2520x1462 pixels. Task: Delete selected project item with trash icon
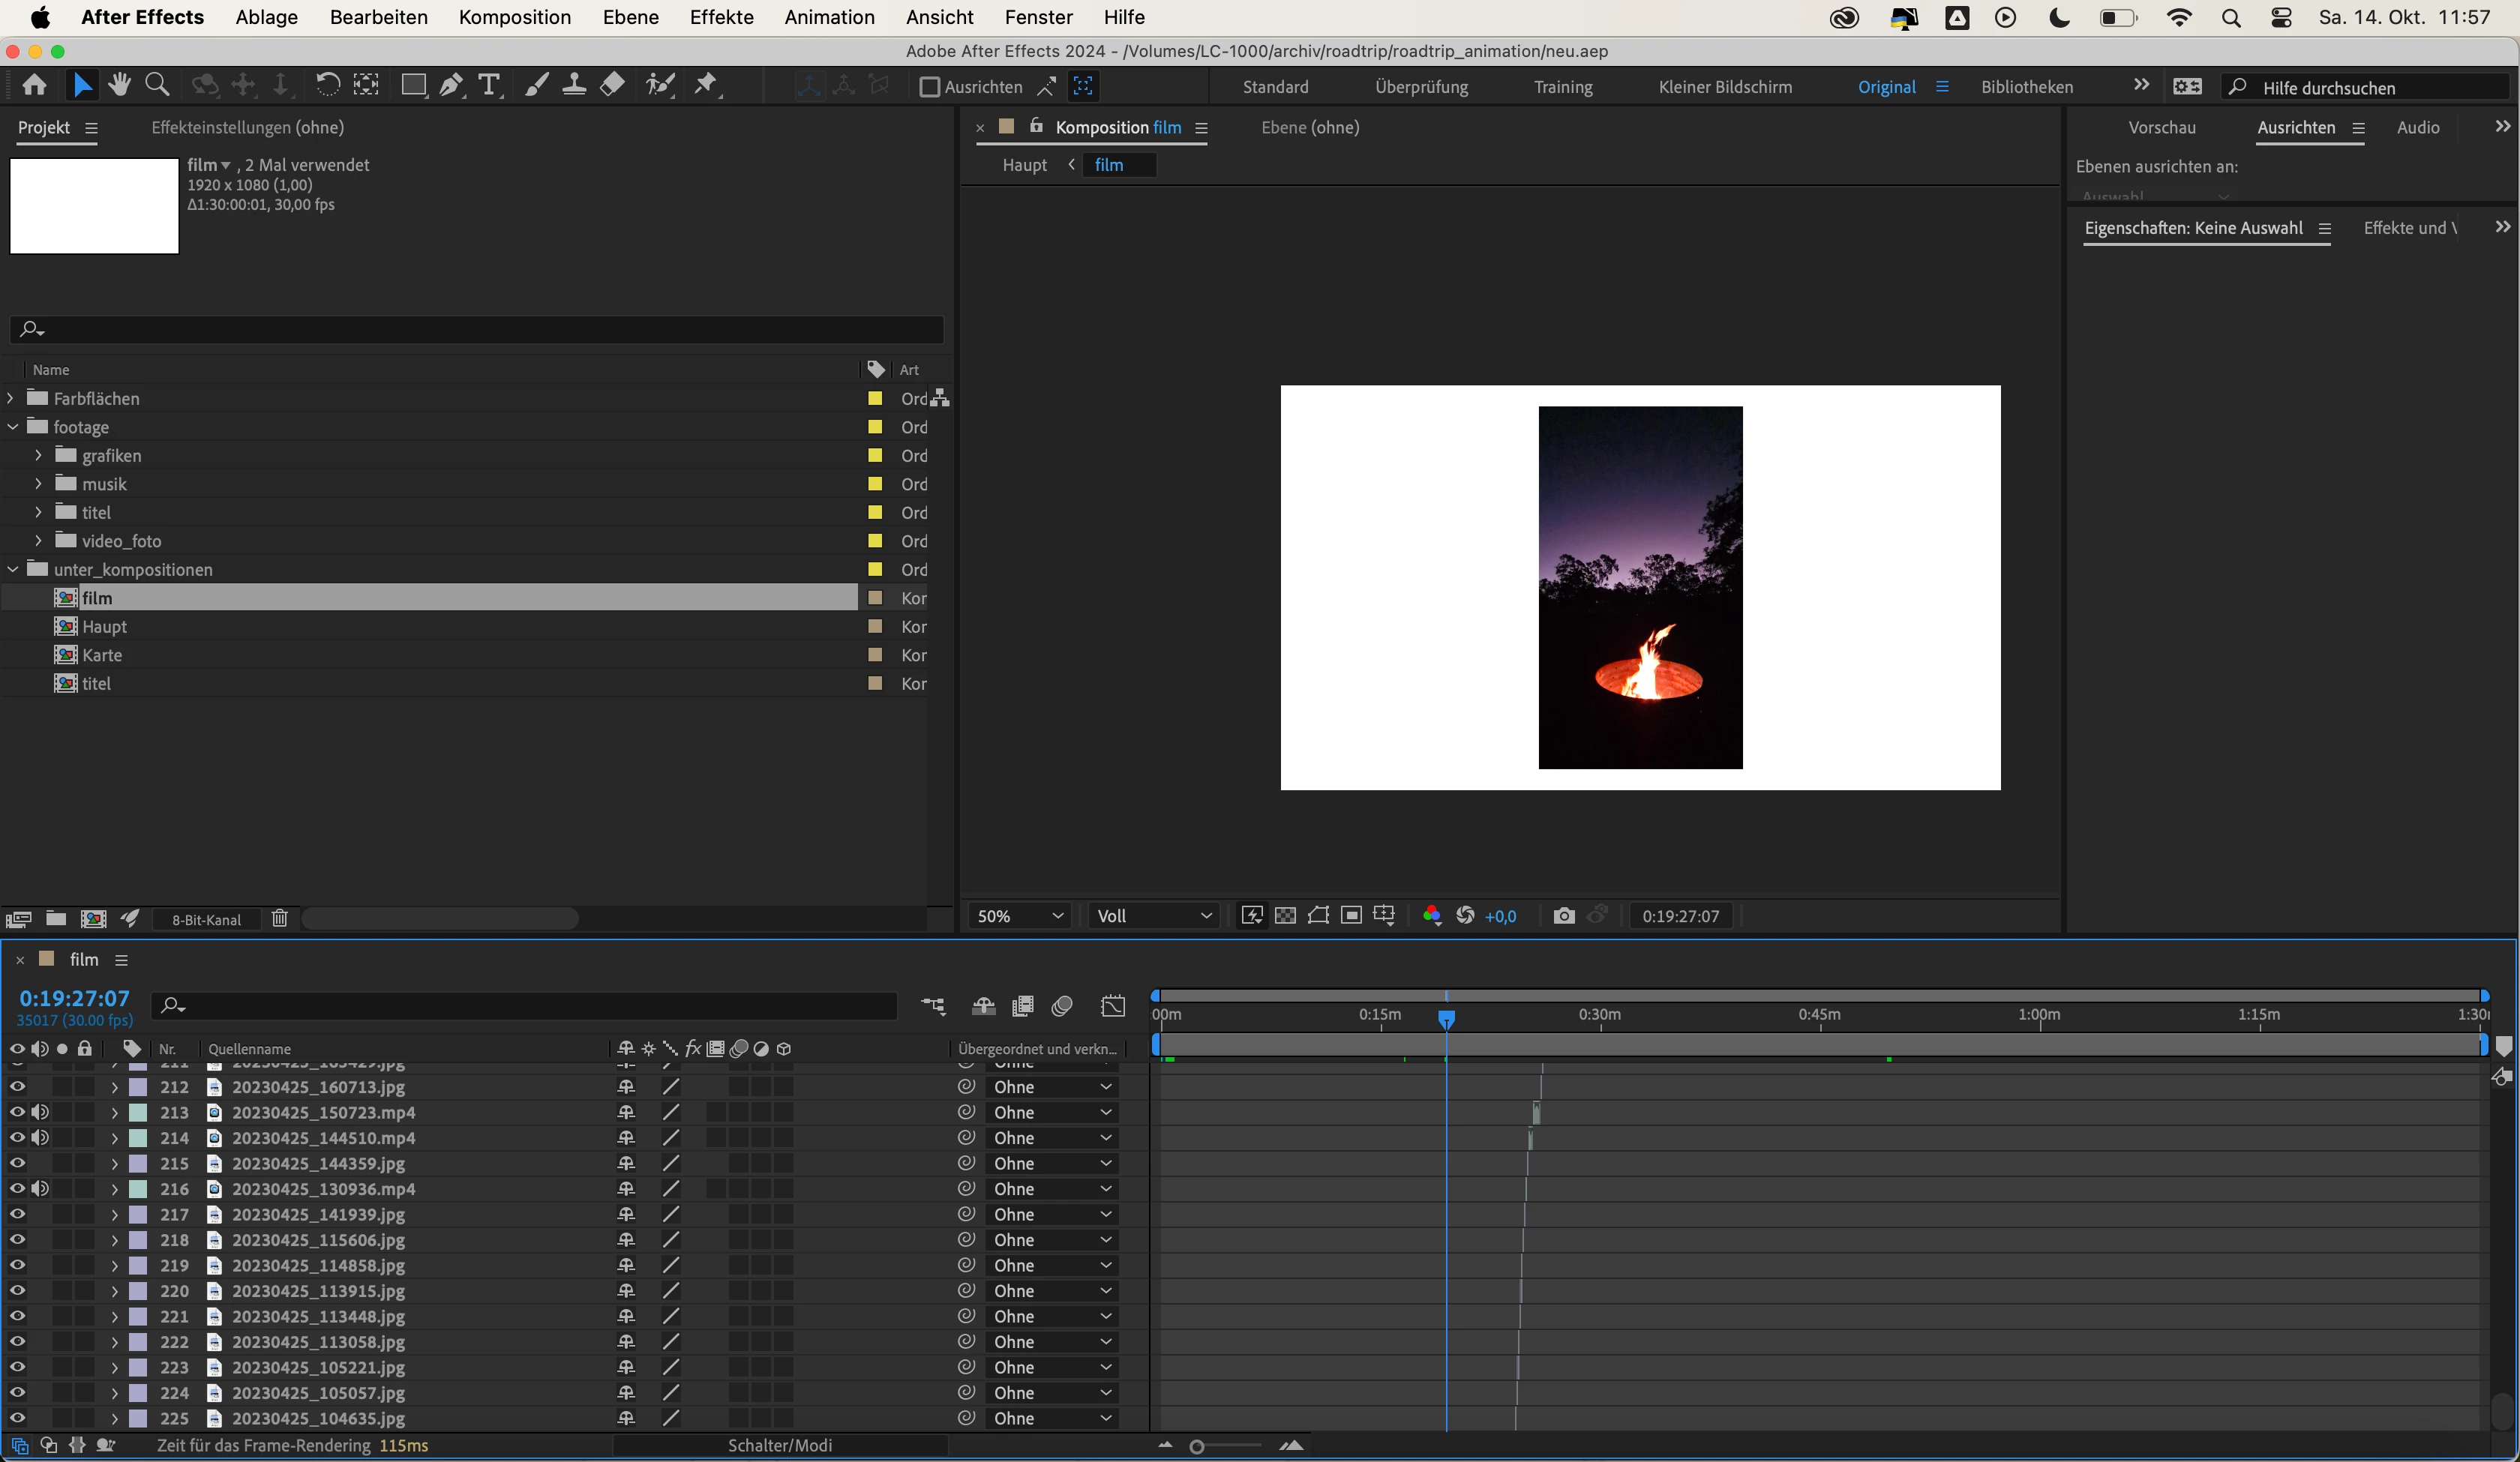pyautogui.click(x=280, y=918)
